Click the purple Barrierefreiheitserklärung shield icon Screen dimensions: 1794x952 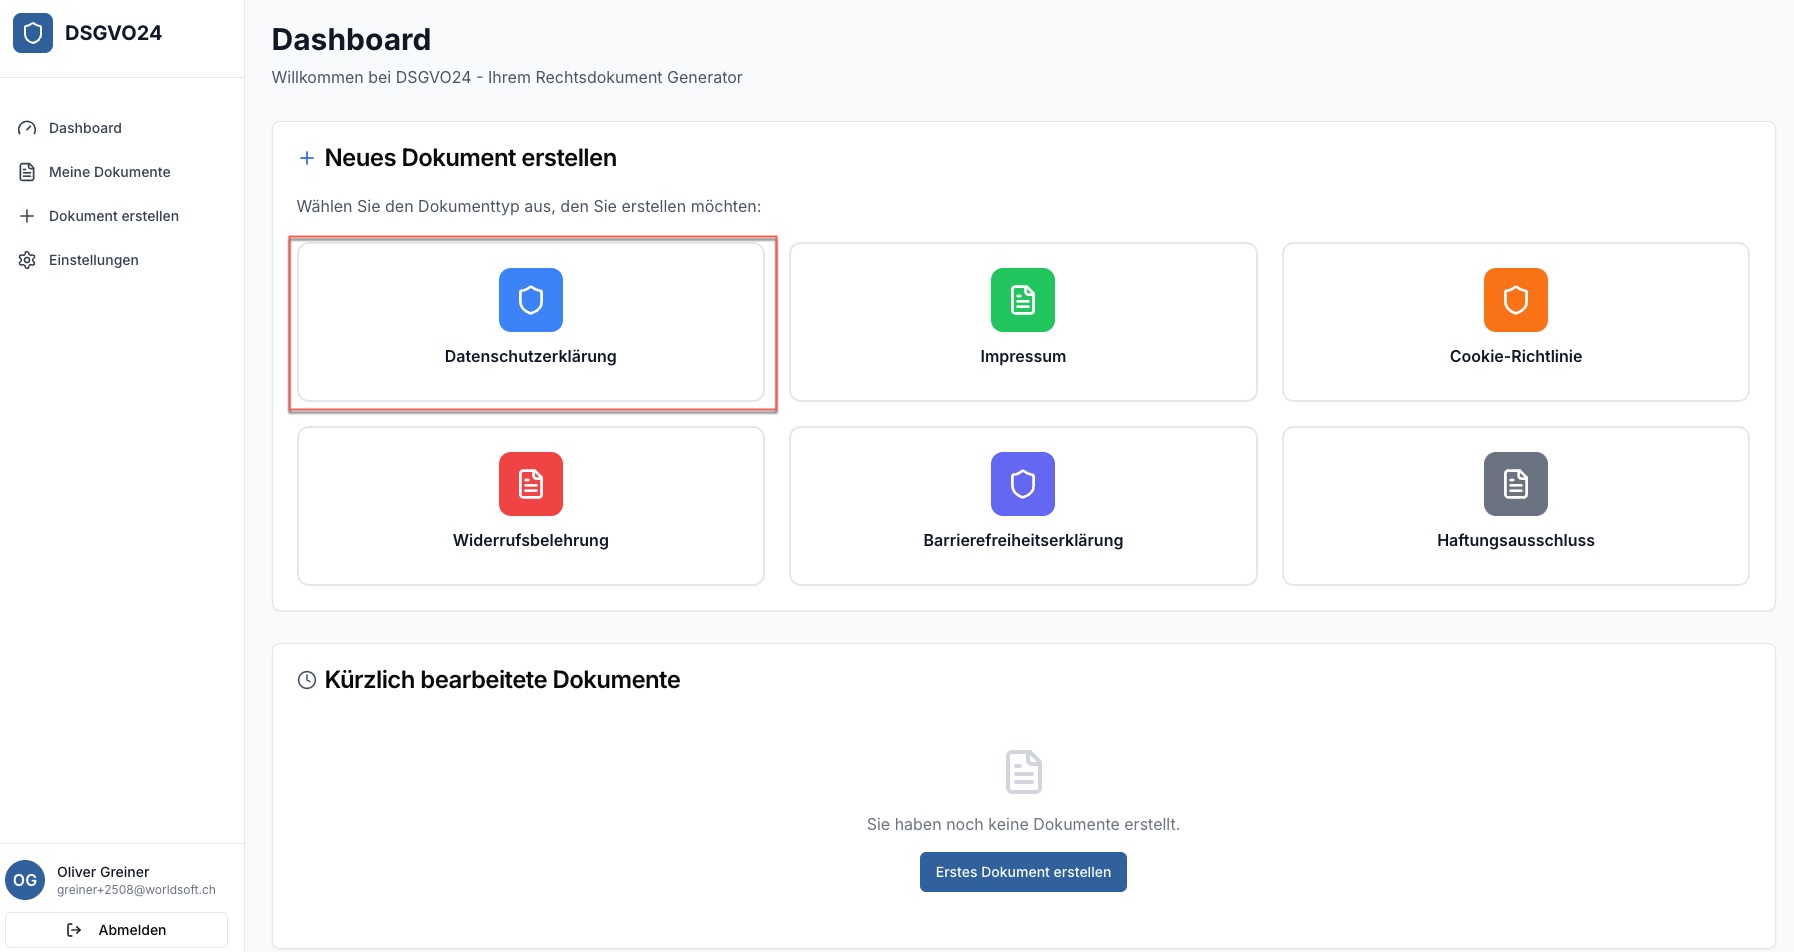click(x=1022, y=484)
